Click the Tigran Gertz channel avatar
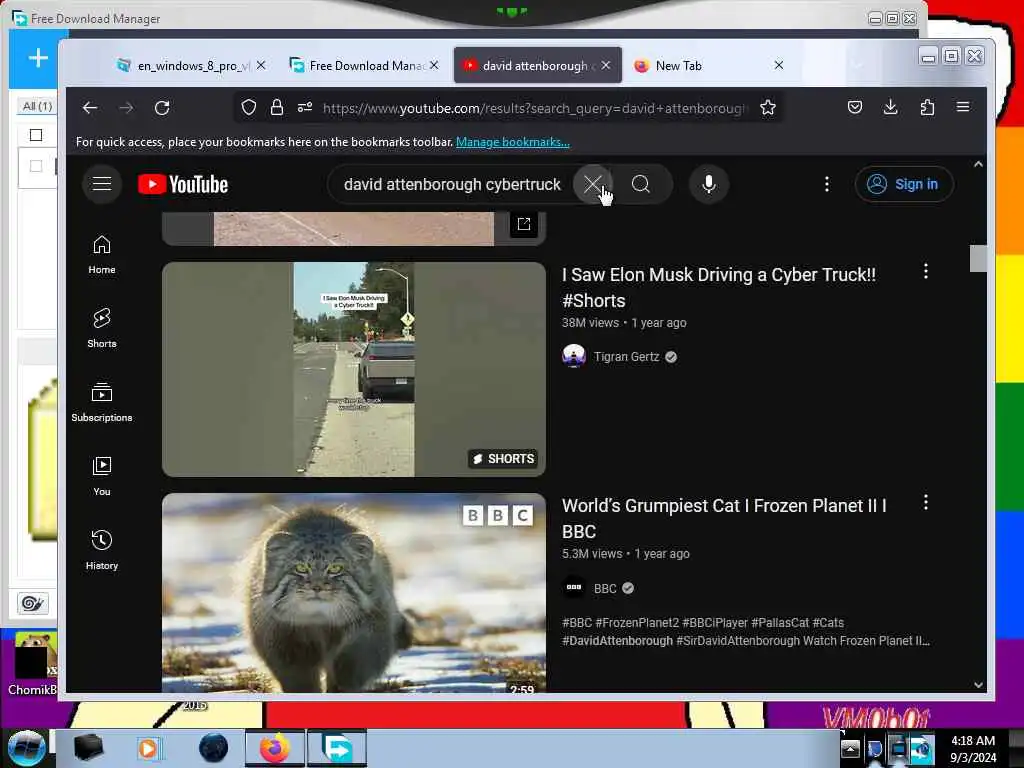Viewport: 1024px width, 768px height. [573, 357]
